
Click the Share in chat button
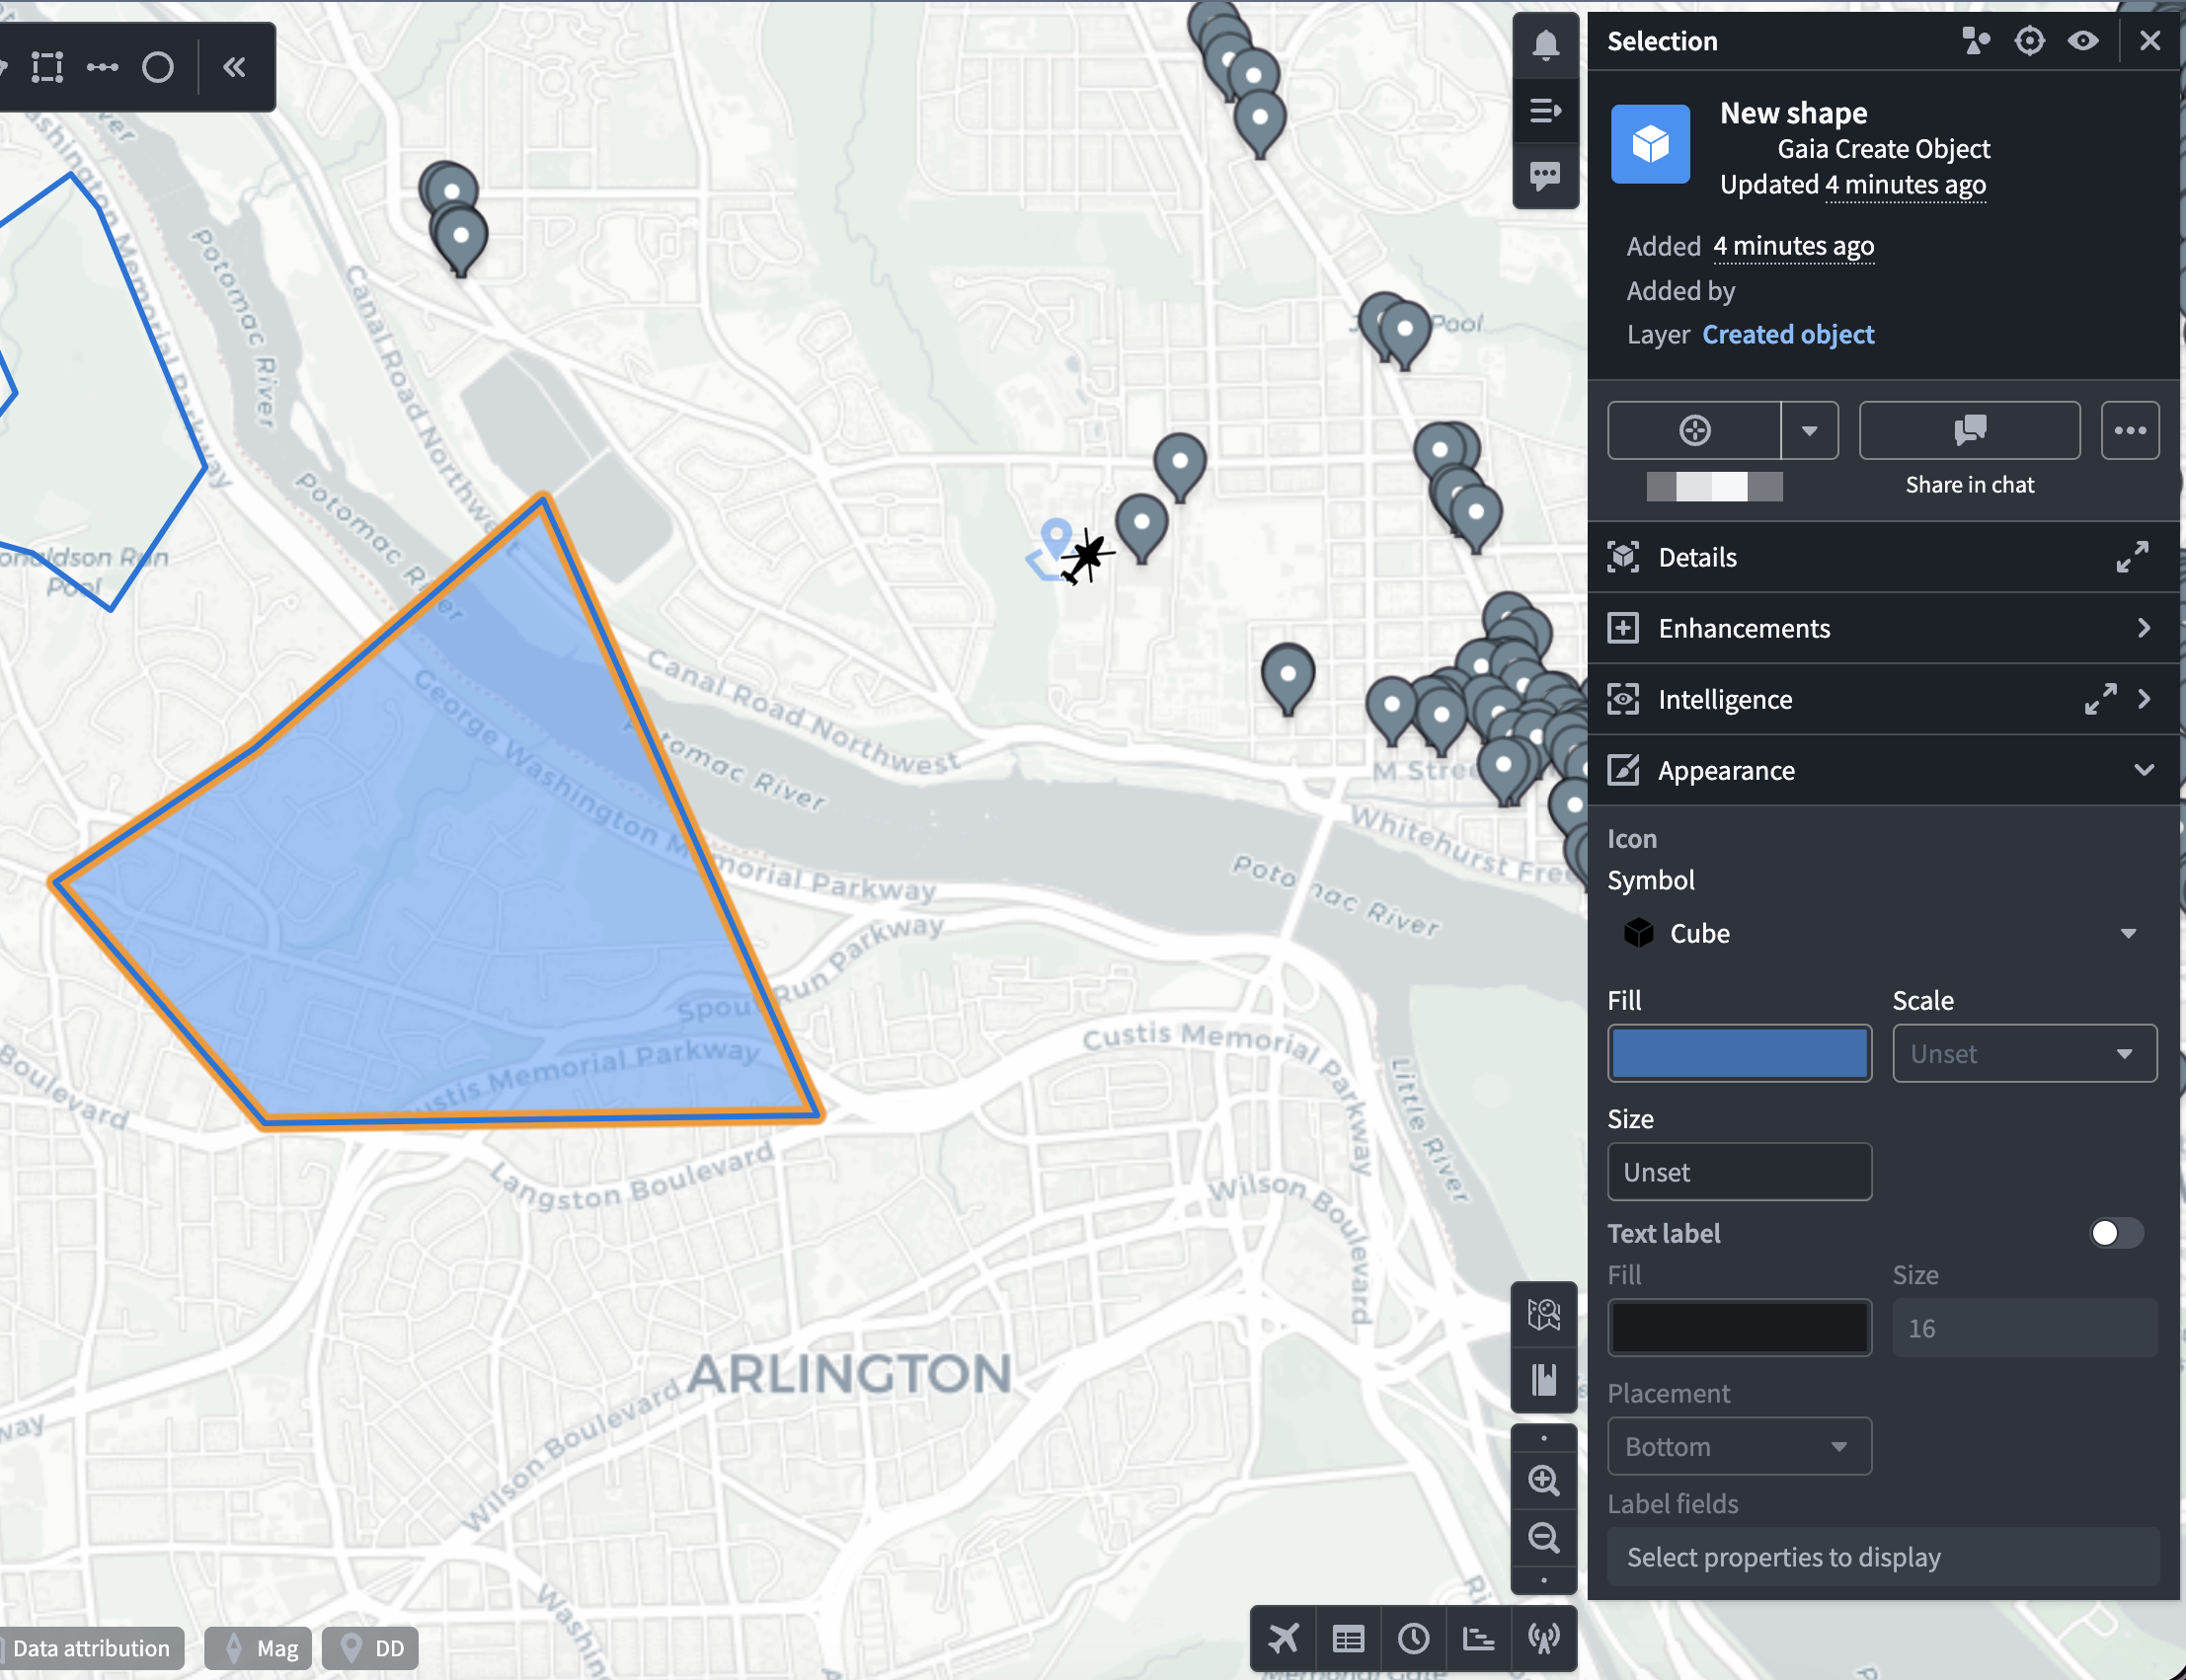click(x=1969, y=431)
